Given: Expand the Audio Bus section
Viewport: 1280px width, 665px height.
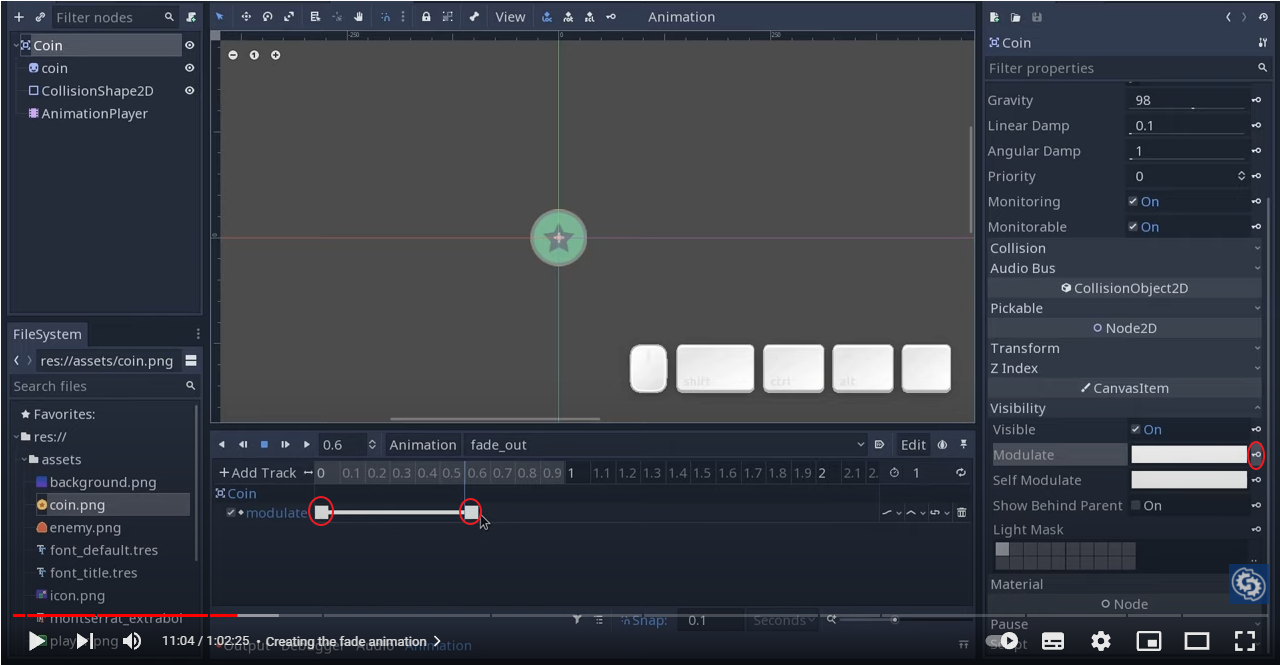Looking at the screenshot, I should coord(1125,268).
